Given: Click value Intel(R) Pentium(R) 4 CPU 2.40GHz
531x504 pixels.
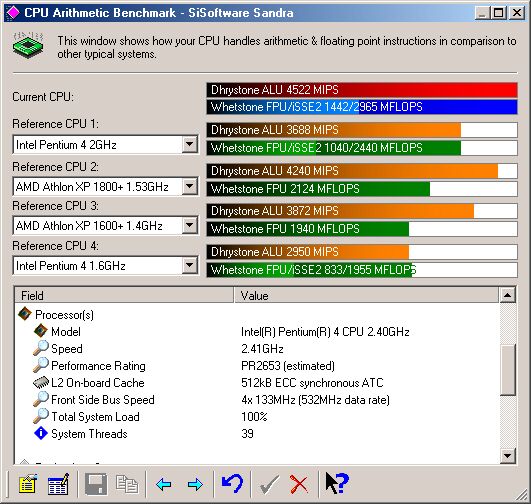Looking at the screenshot, I should click(325, 332).
